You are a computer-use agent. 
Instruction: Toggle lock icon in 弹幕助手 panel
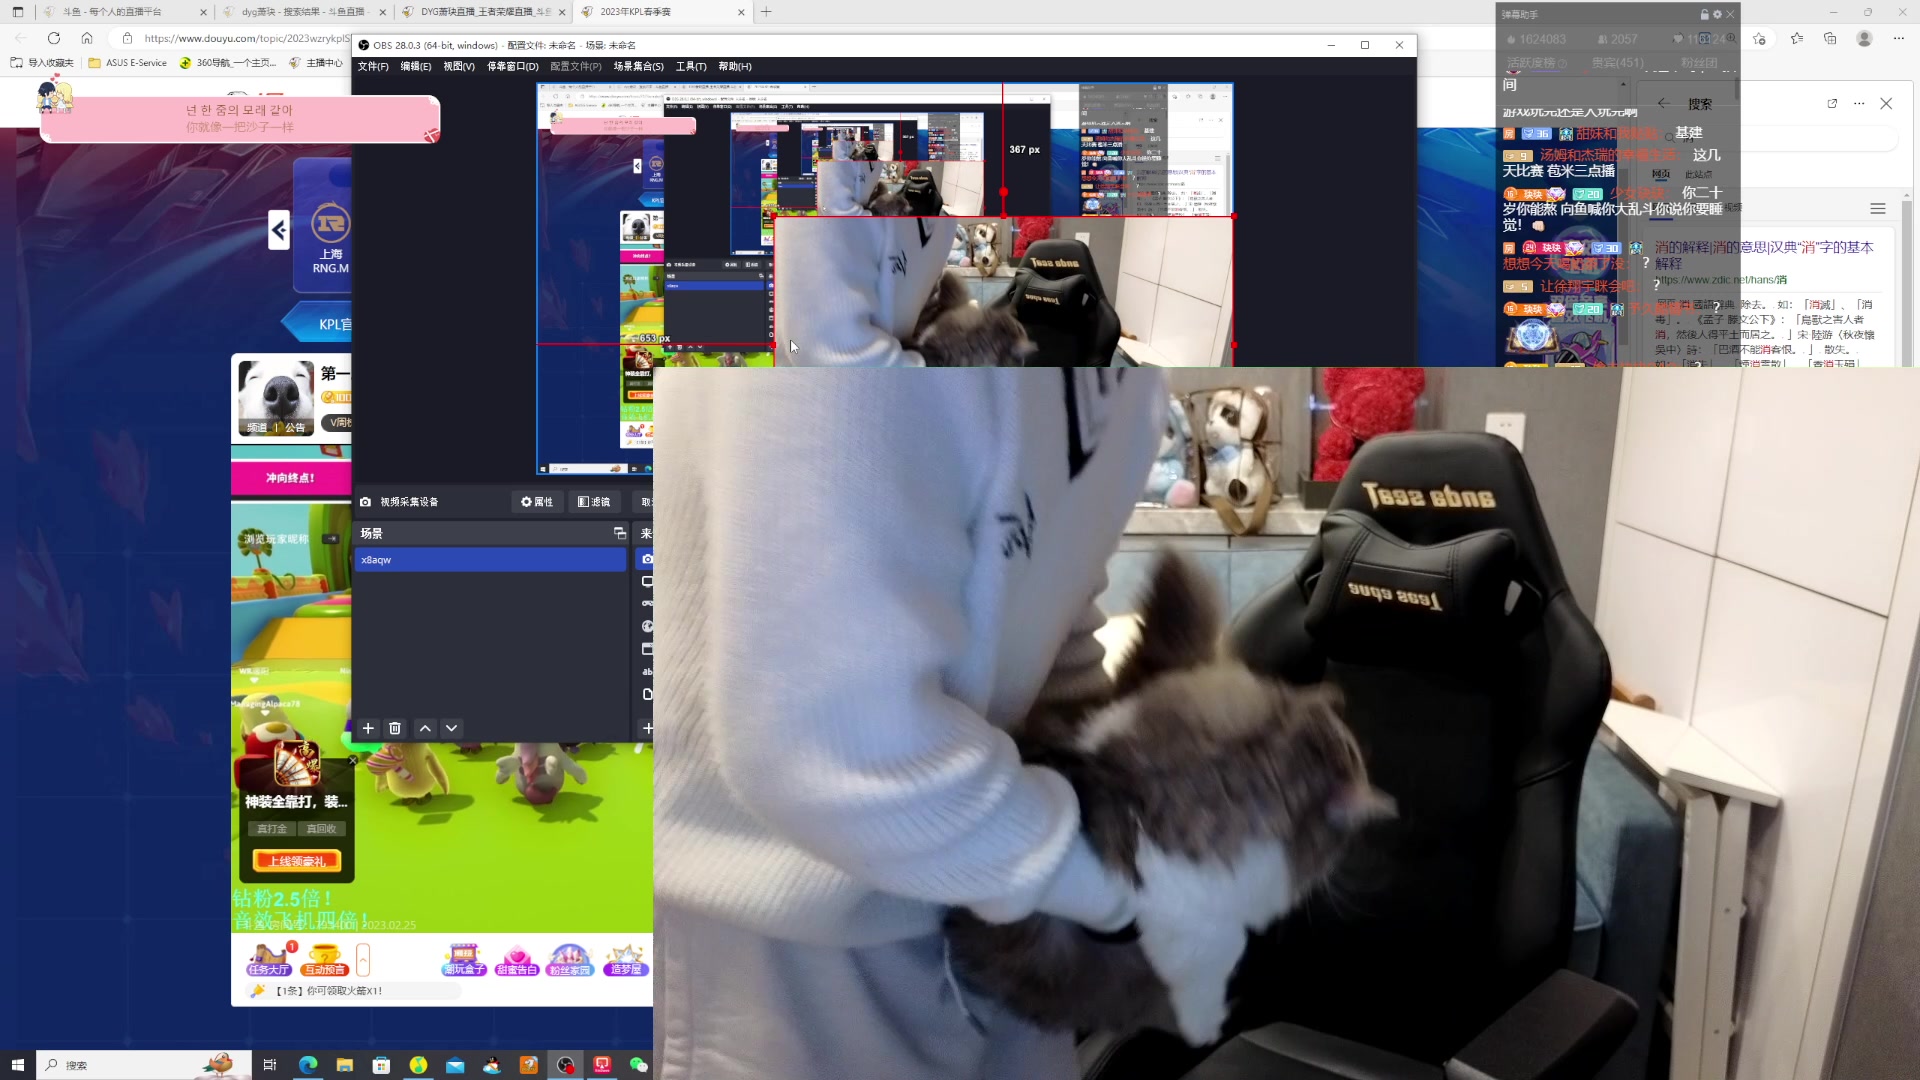click(x=1704, y=14)
